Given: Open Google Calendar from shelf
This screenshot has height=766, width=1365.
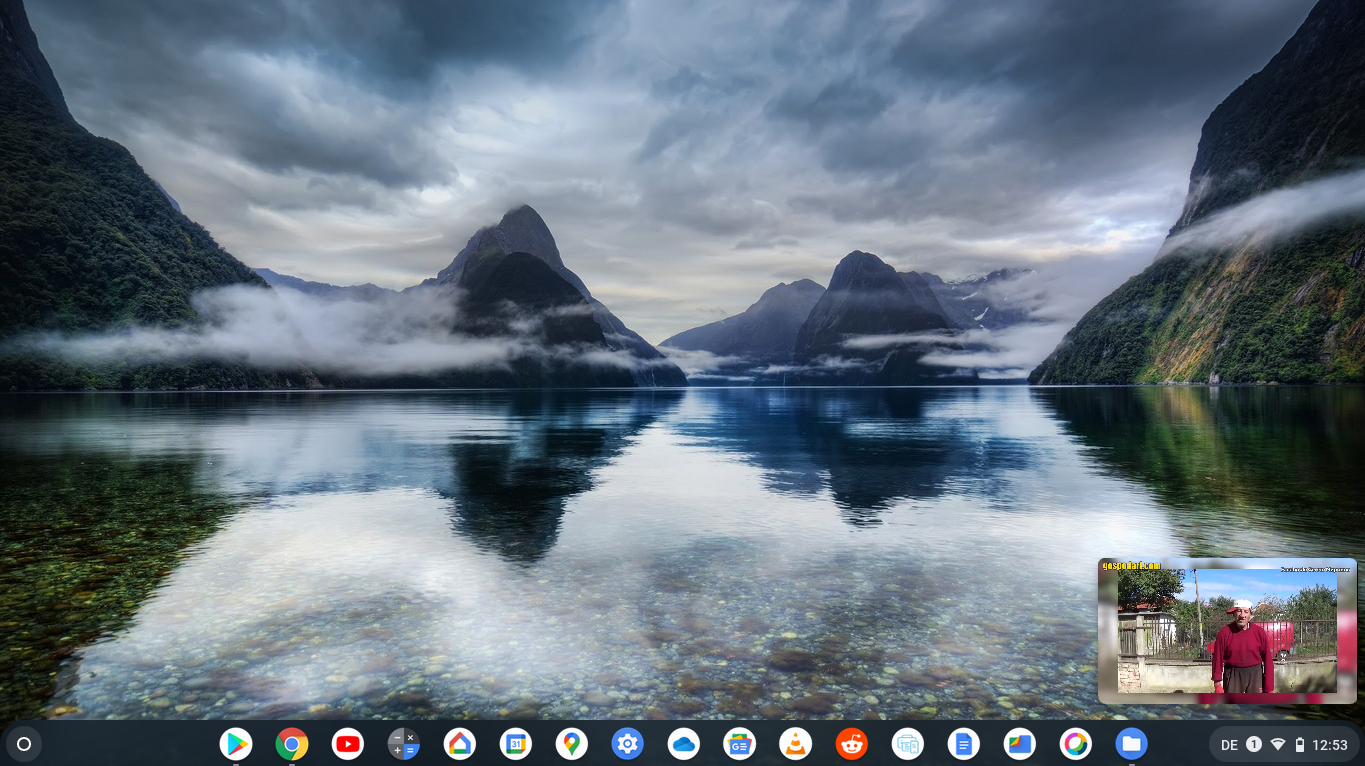Looking at the screenshot, I should click(x=516, y=744).
